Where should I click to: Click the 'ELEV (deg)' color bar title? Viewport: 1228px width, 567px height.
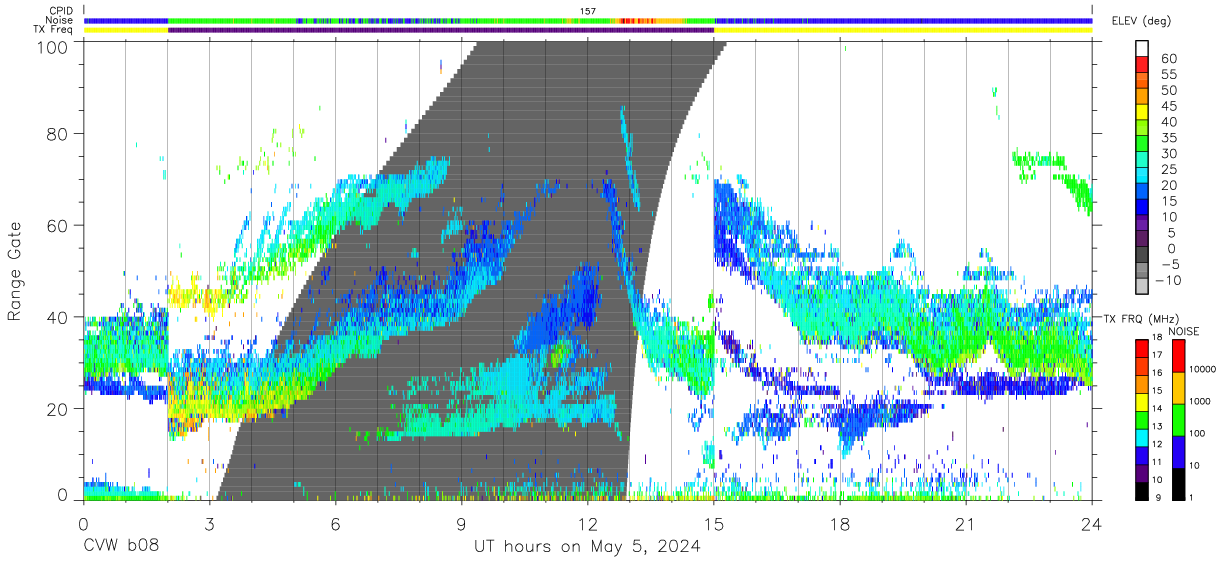1141,20
